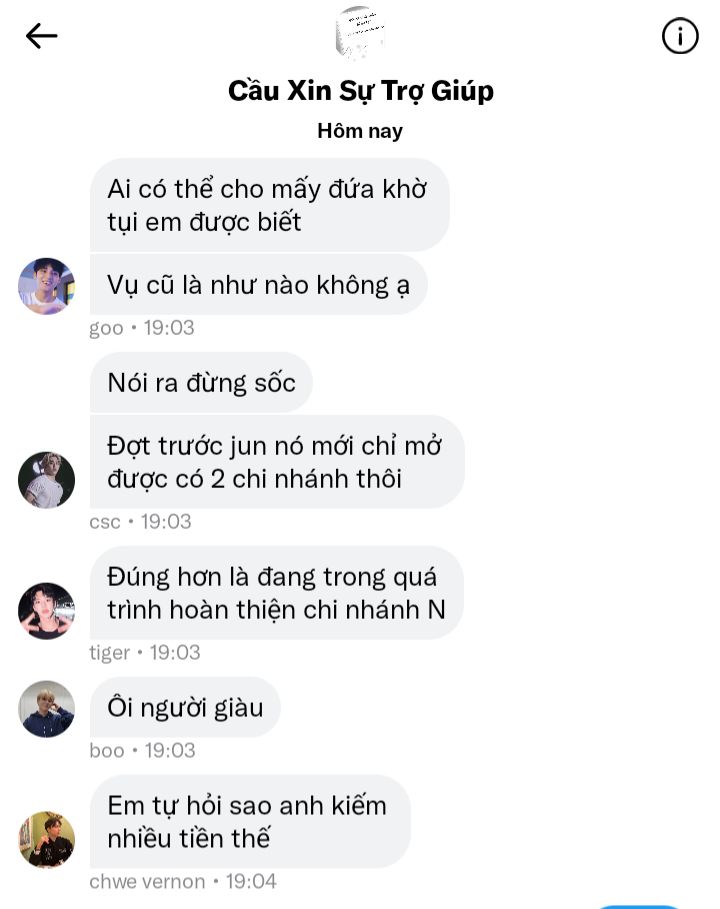Tap the back arrow icon

click(x=42, y=36)
